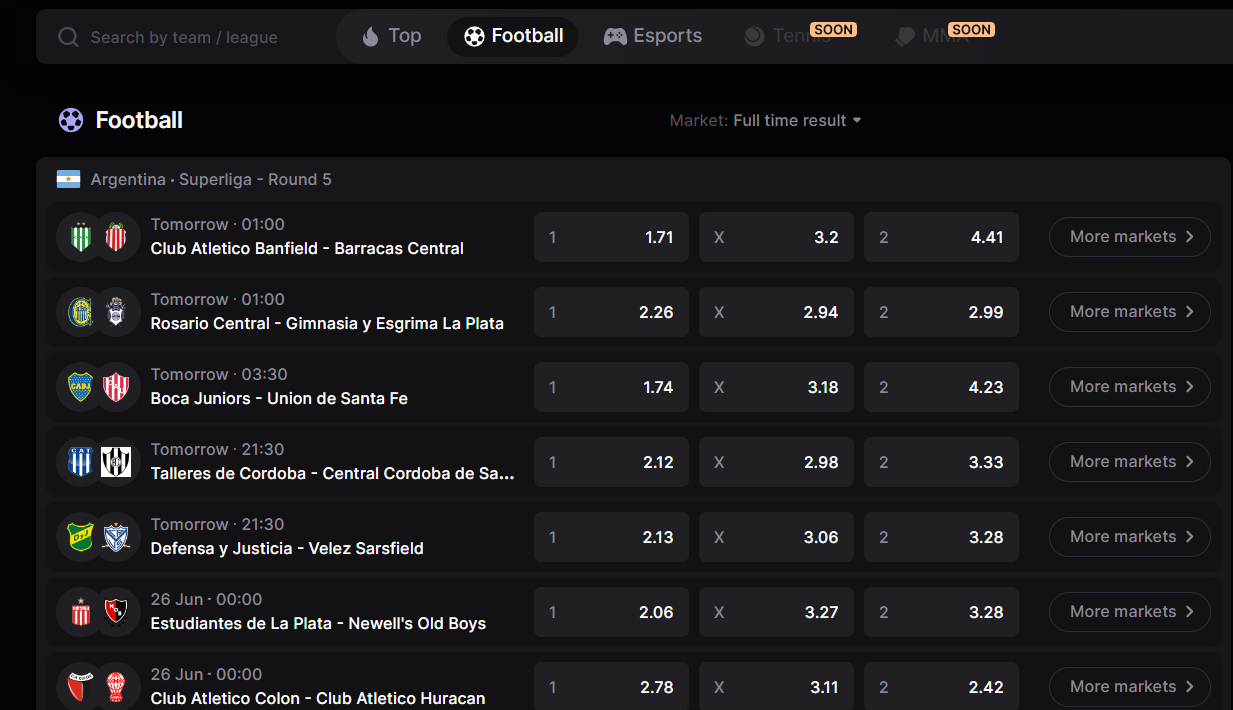
Task: Click Newell's Old Boys crest
Action: [116, 612]
